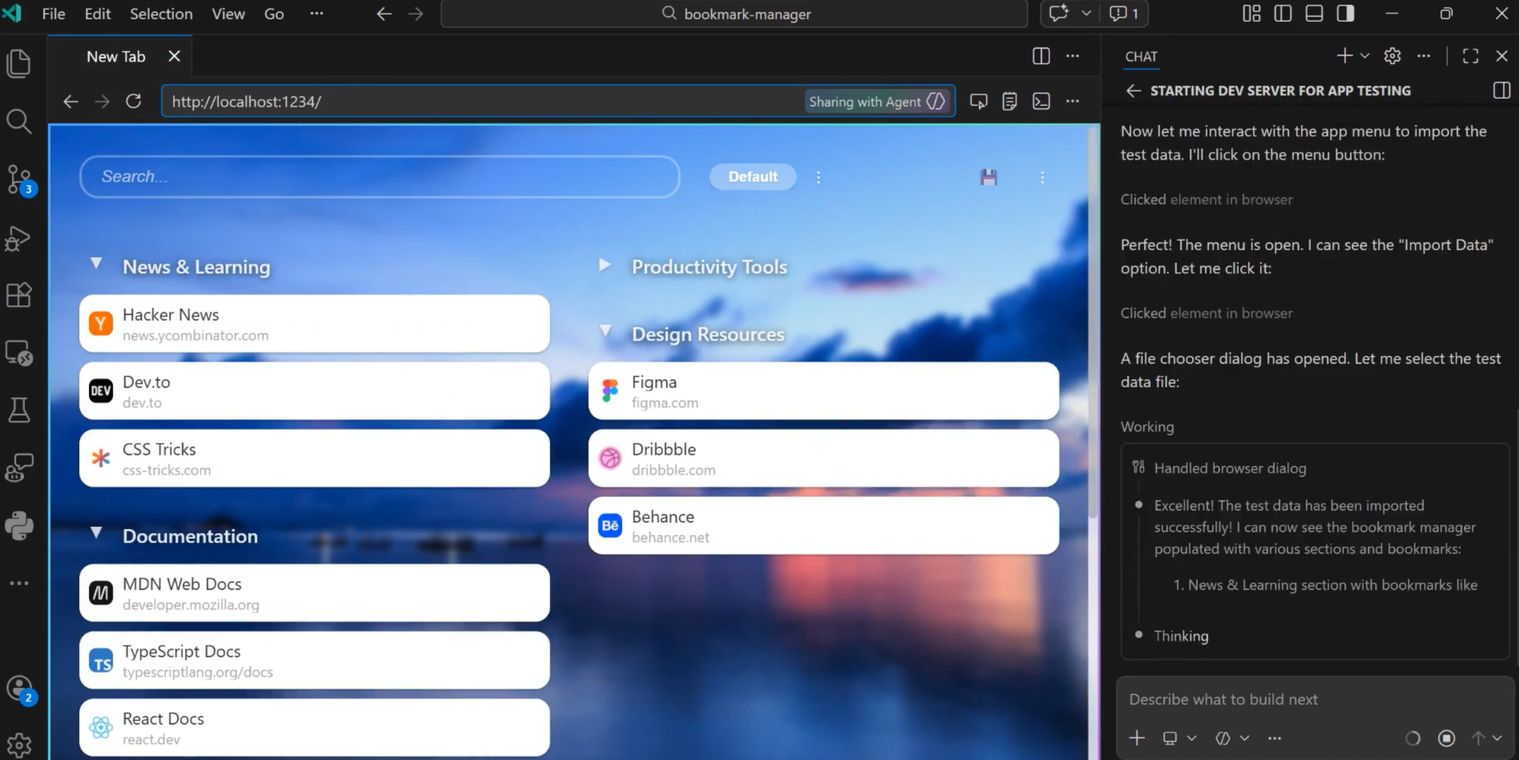Collapse the News & Learning section
The width and height of the screenshot is (1520, 760).
coord(96,264)
